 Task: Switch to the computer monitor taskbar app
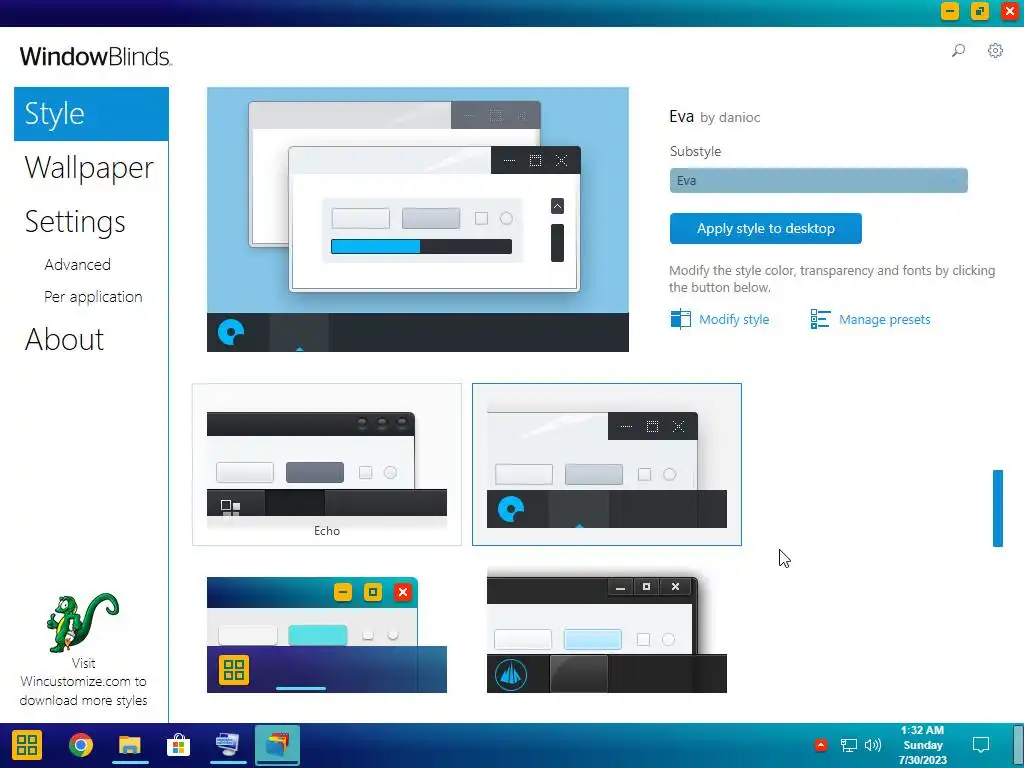click(228, 744)
